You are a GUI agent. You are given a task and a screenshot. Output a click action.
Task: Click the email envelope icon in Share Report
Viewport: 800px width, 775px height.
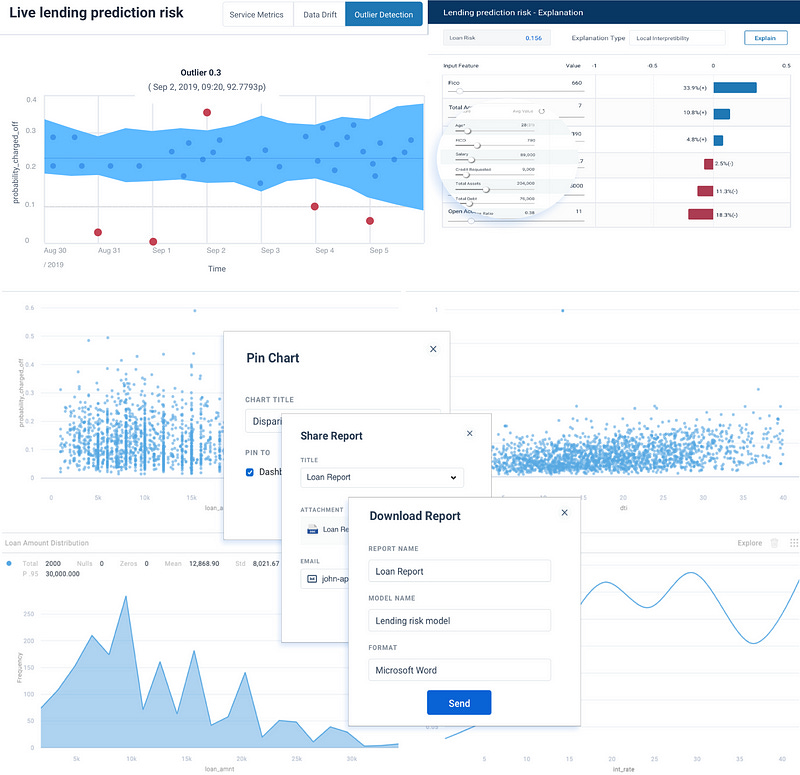(312, 579)
